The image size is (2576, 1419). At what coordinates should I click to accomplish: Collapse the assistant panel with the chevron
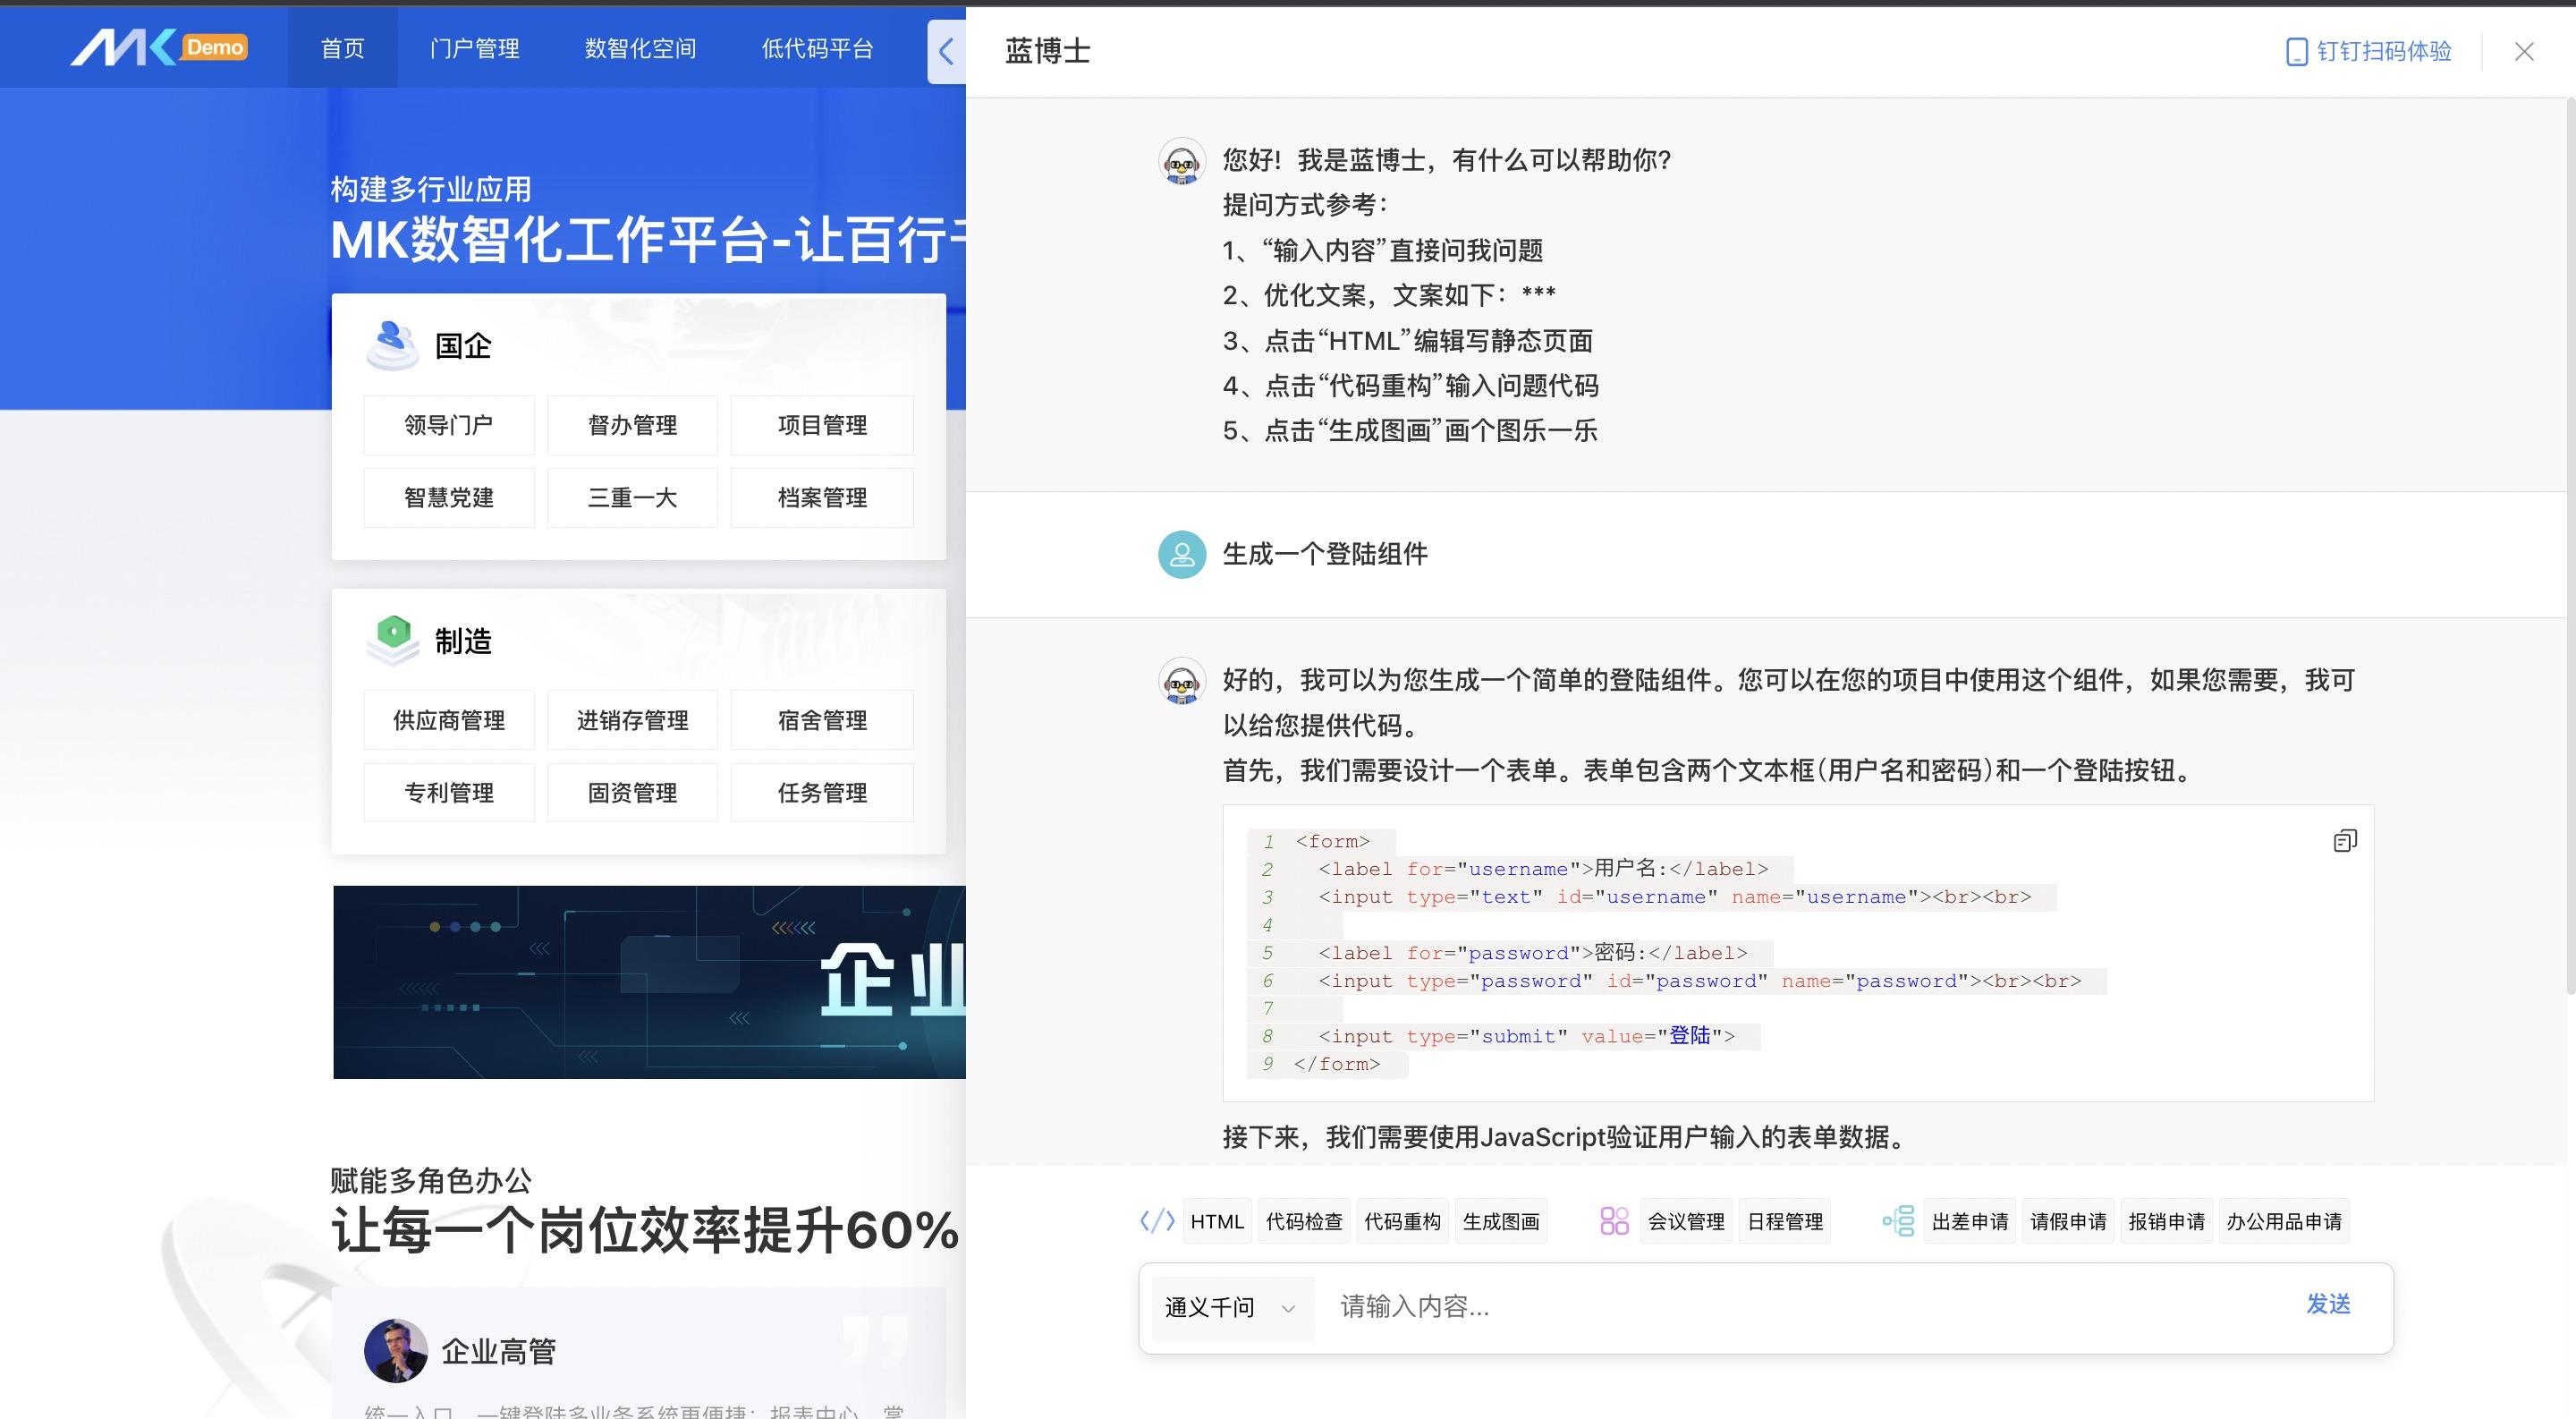click(x=946, y=52)
